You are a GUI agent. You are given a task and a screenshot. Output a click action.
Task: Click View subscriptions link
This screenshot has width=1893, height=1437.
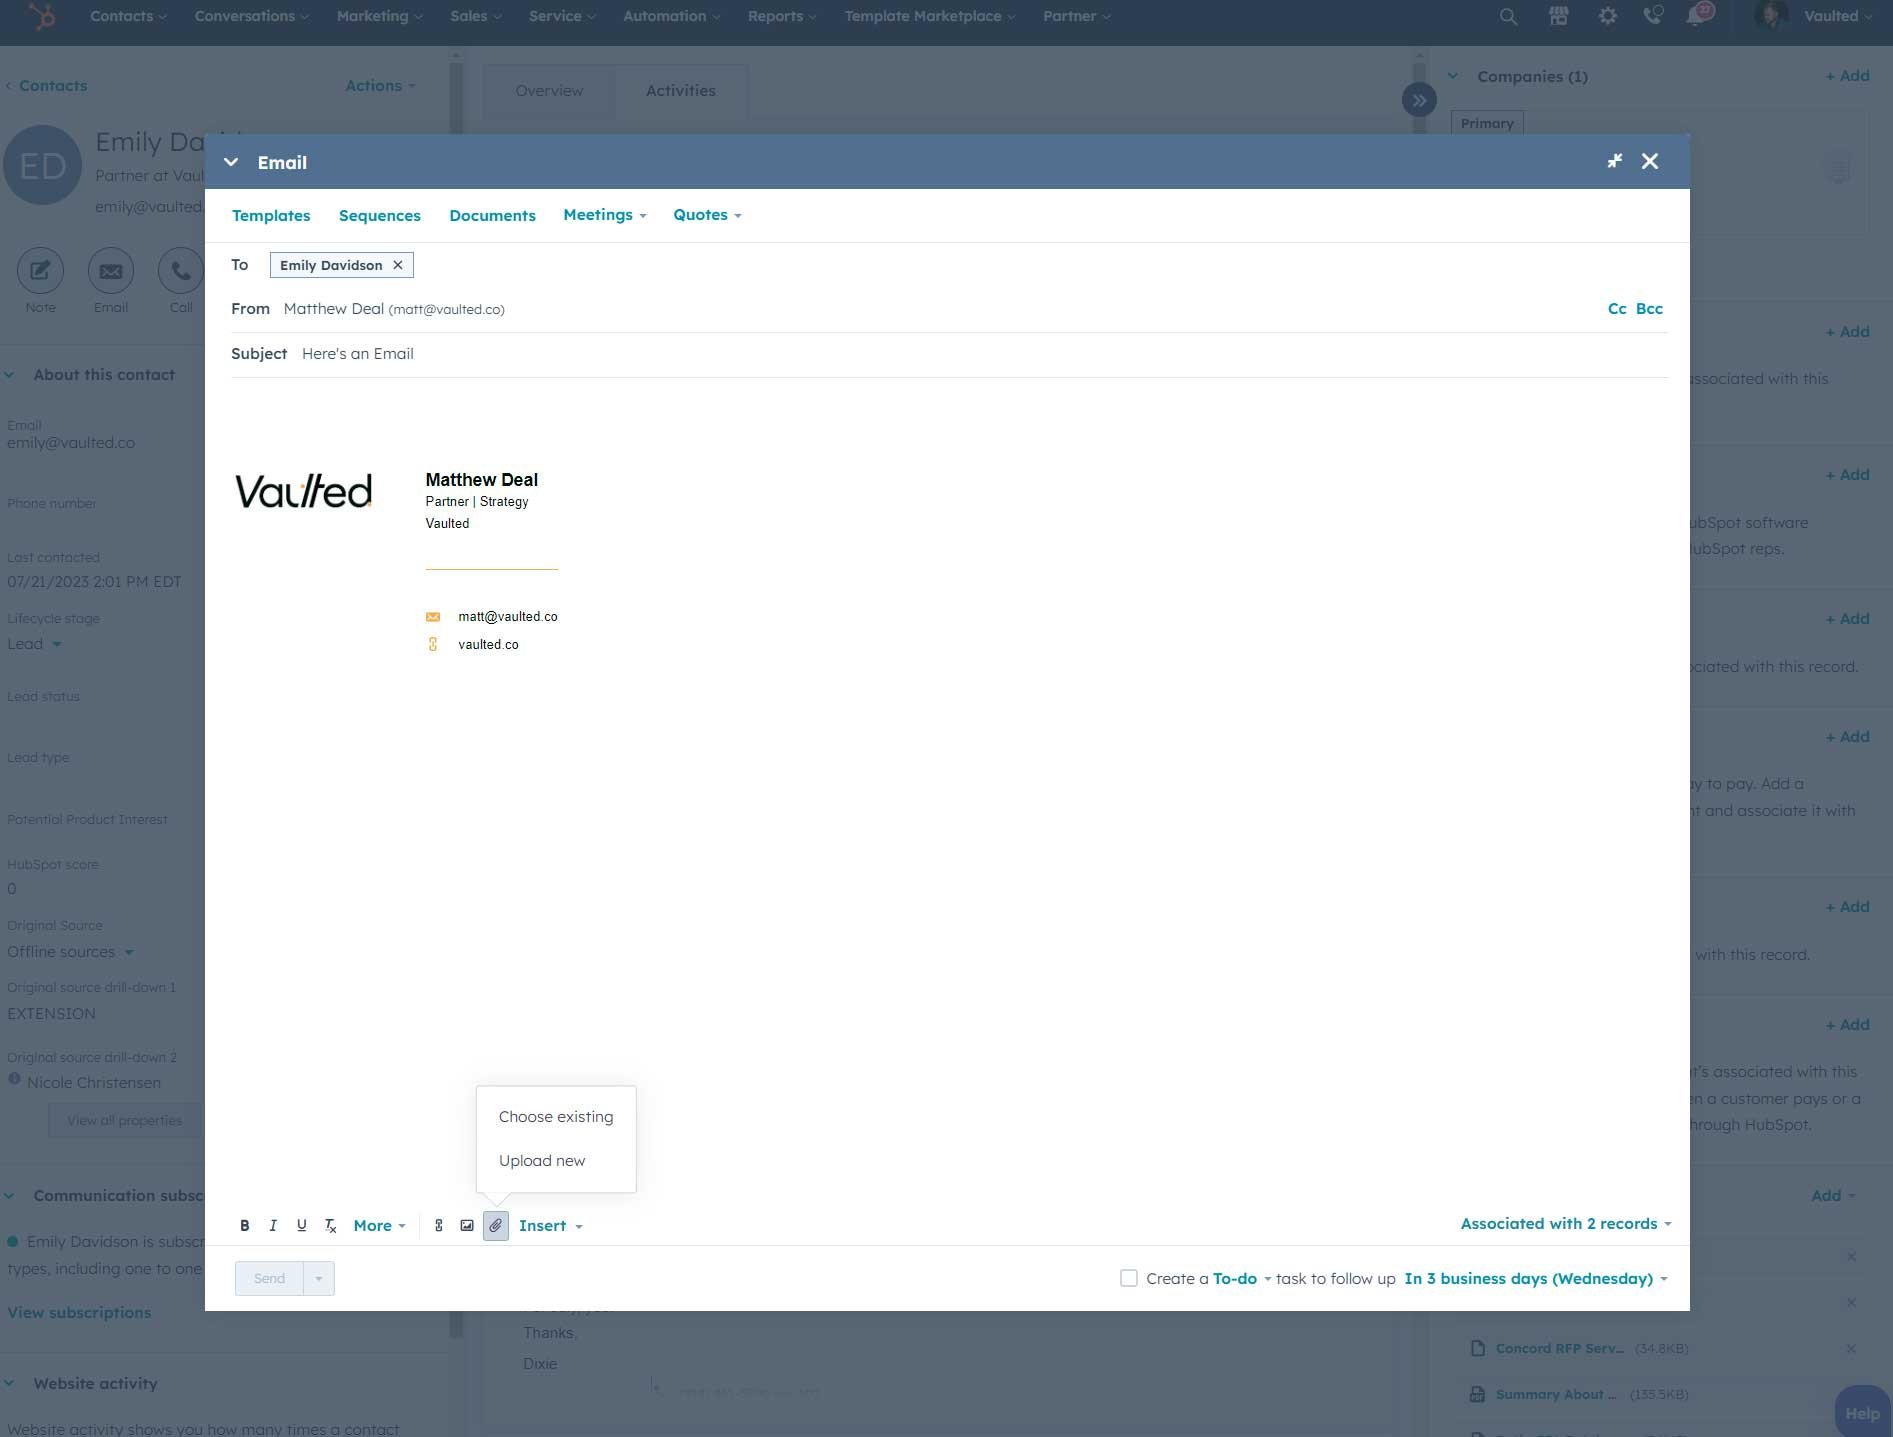point(79,1313)
